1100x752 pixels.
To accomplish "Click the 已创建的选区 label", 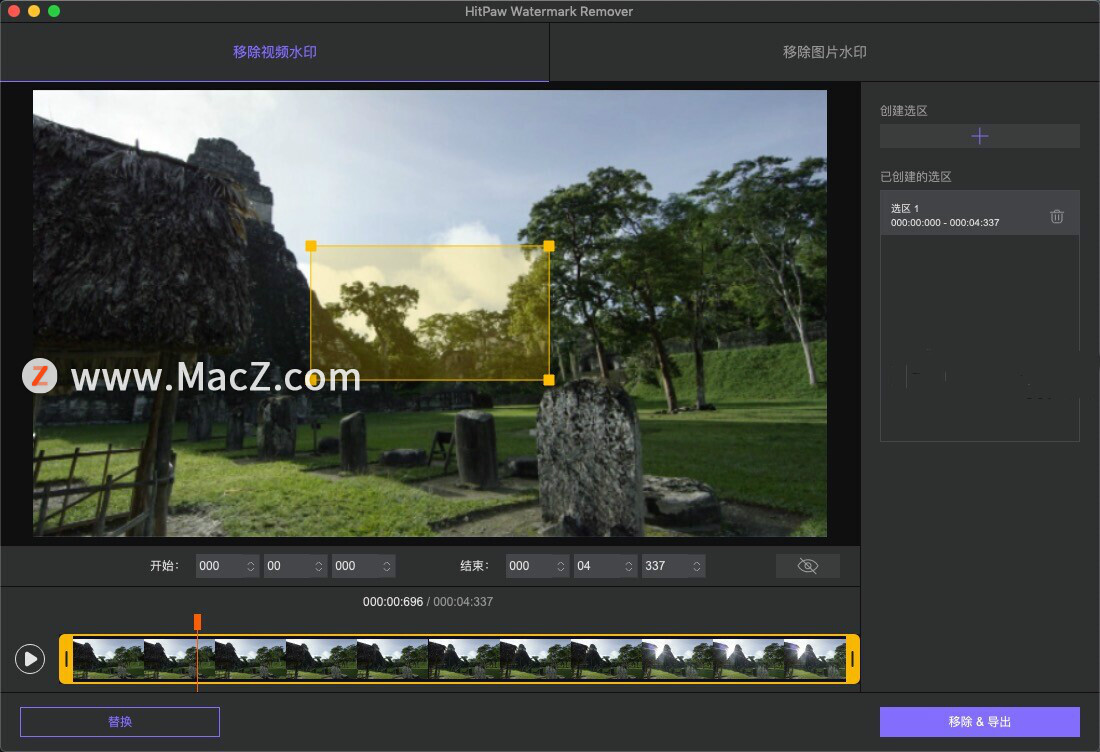I will pos(915,177).
